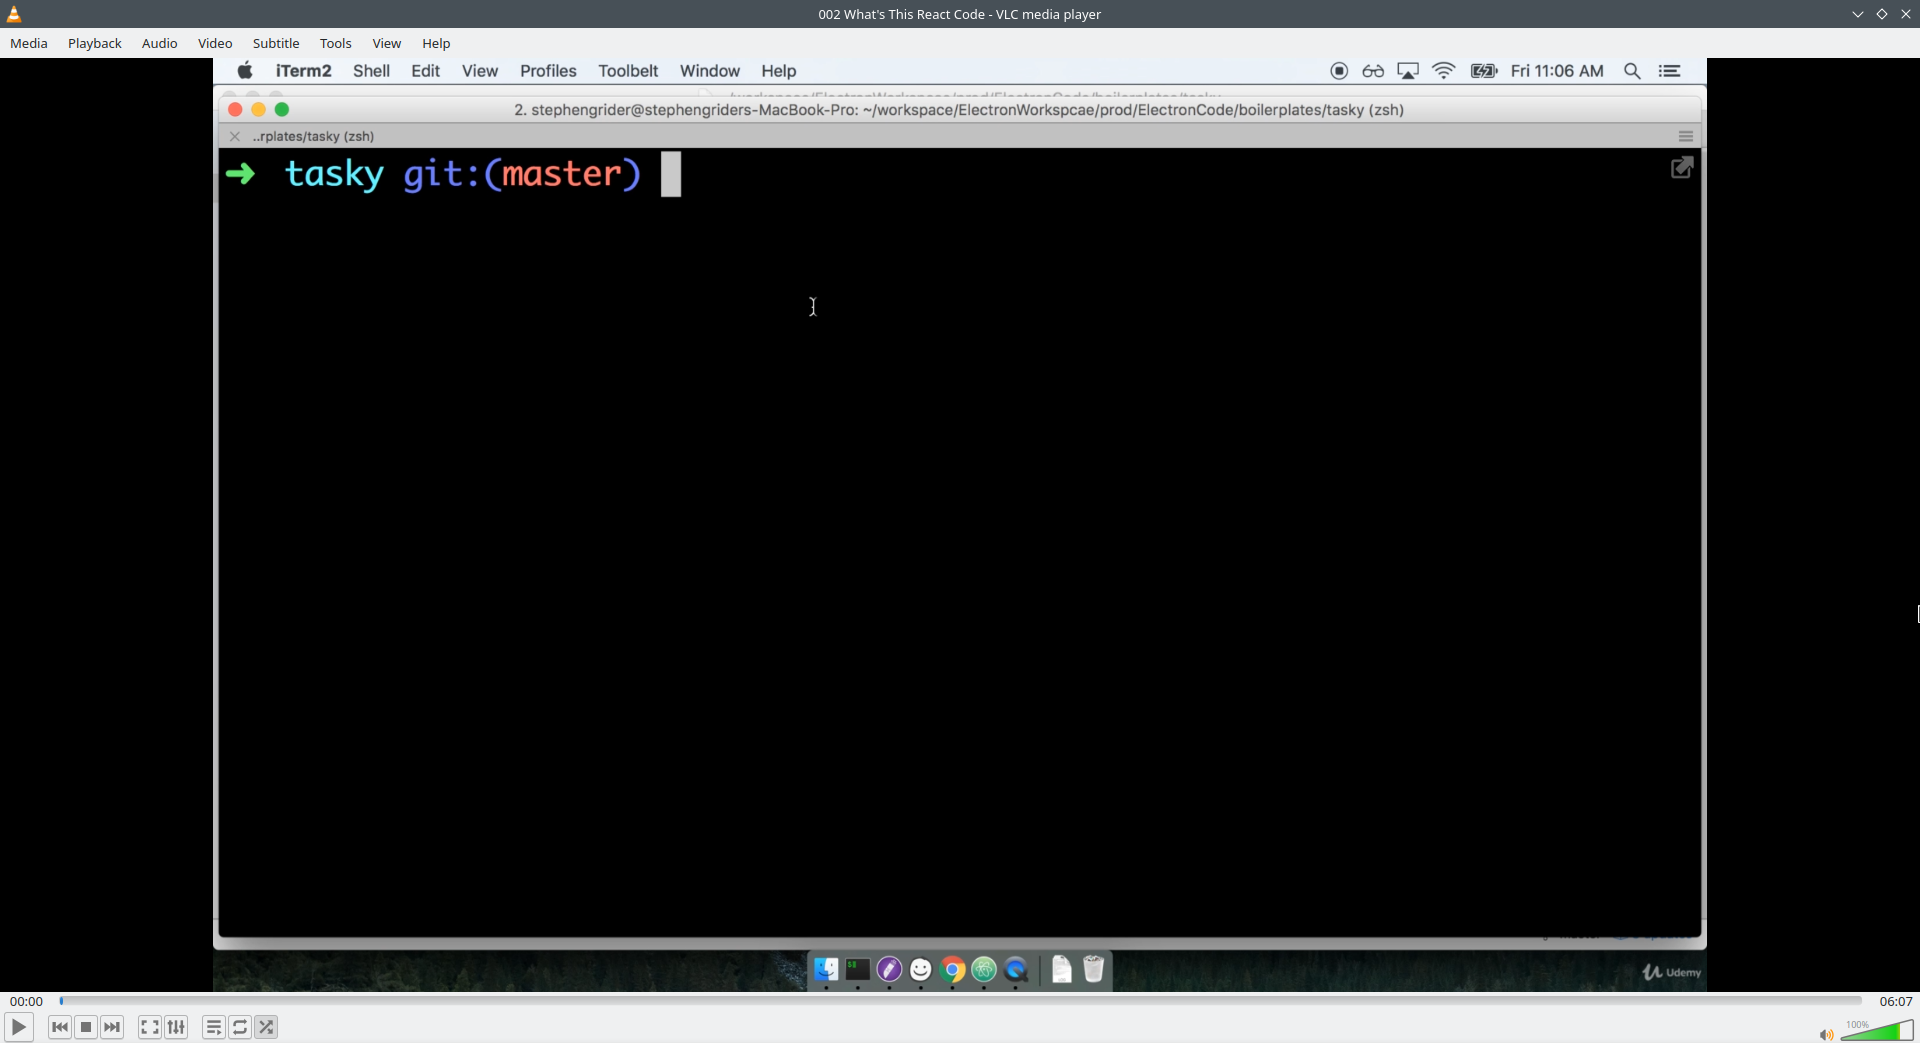The width and height of the screenshot is (1920, 1043).
Task: Click the Chrome icon in the Dock
Action: coord(953,969)
